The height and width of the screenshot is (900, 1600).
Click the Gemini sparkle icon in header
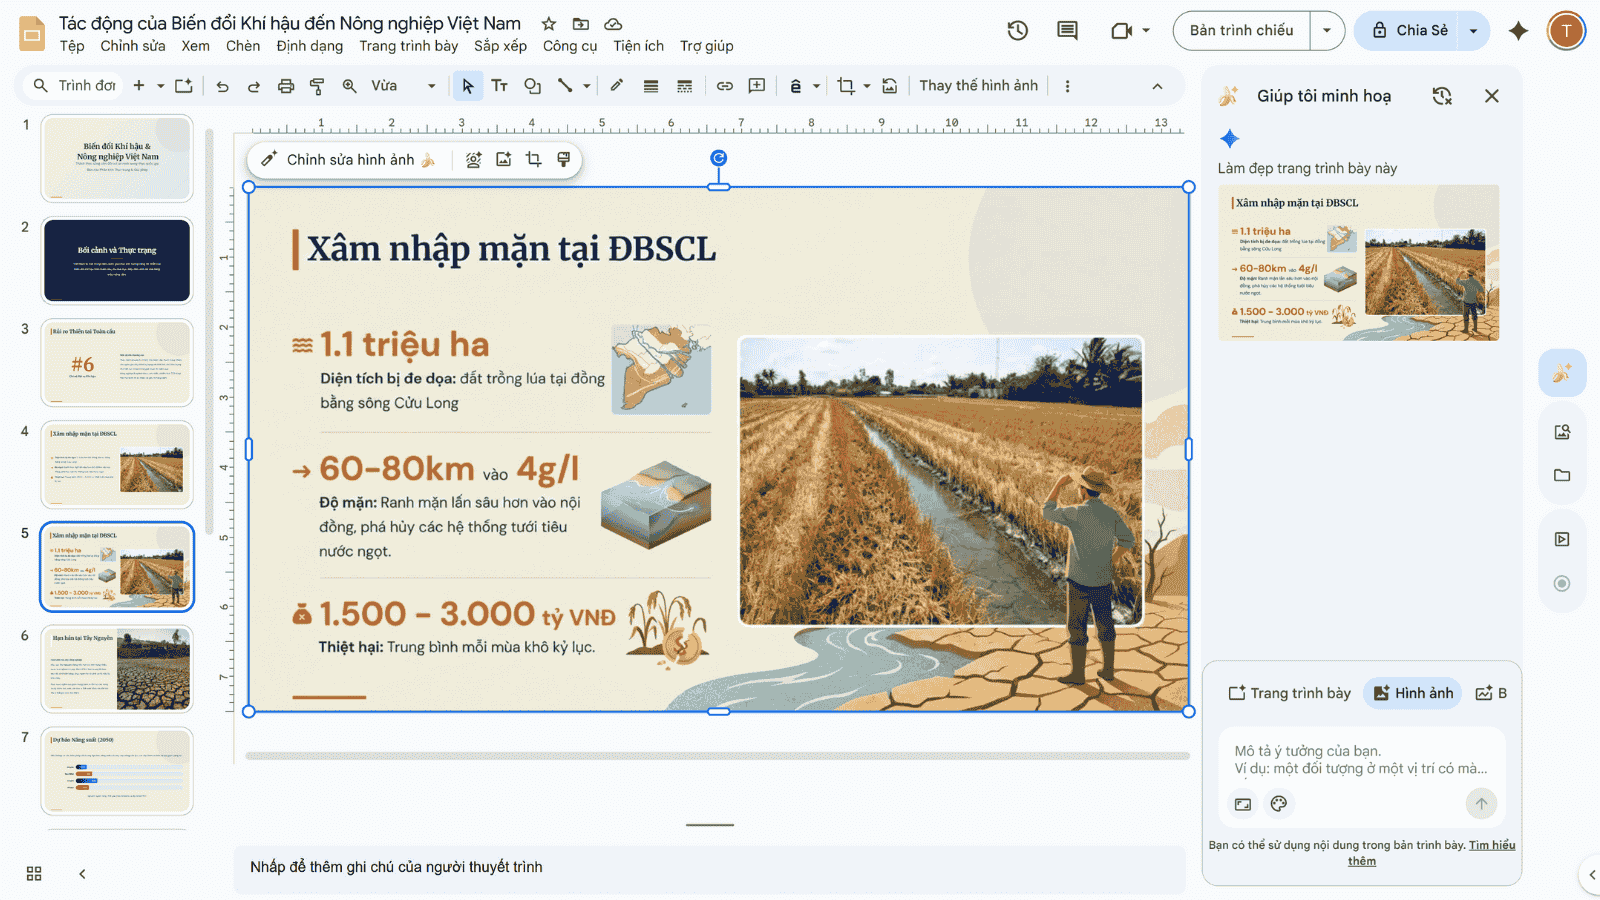point(1518,31)
